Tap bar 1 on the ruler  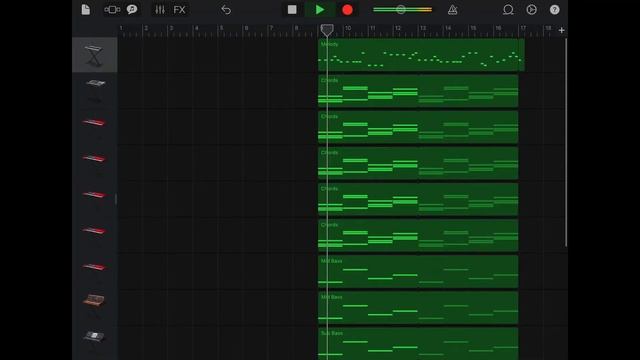pyautogui.click(x=121, y=28)
